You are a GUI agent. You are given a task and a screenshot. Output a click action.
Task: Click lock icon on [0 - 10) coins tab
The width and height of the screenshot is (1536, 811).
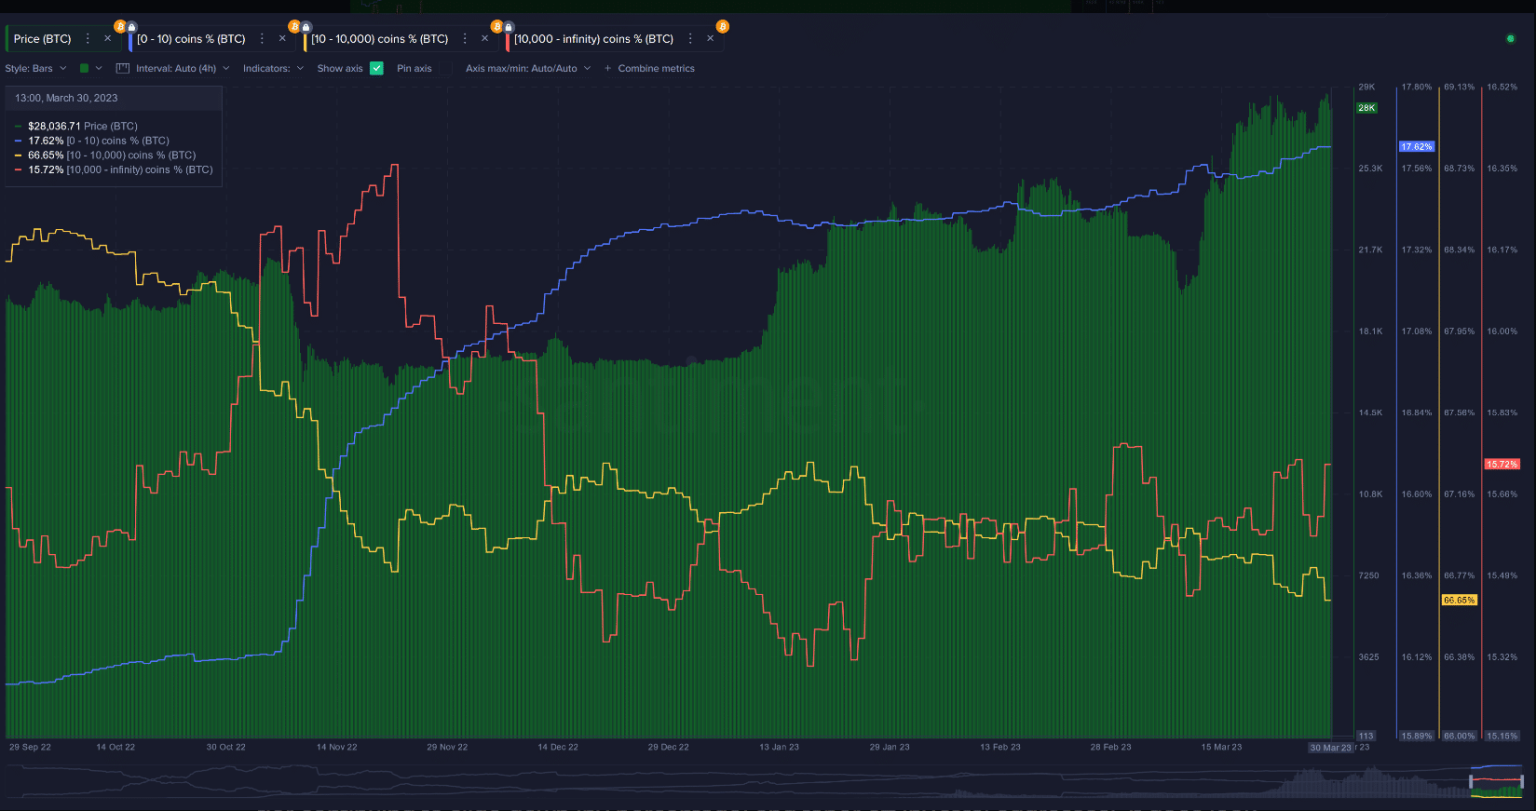[133, 27]
